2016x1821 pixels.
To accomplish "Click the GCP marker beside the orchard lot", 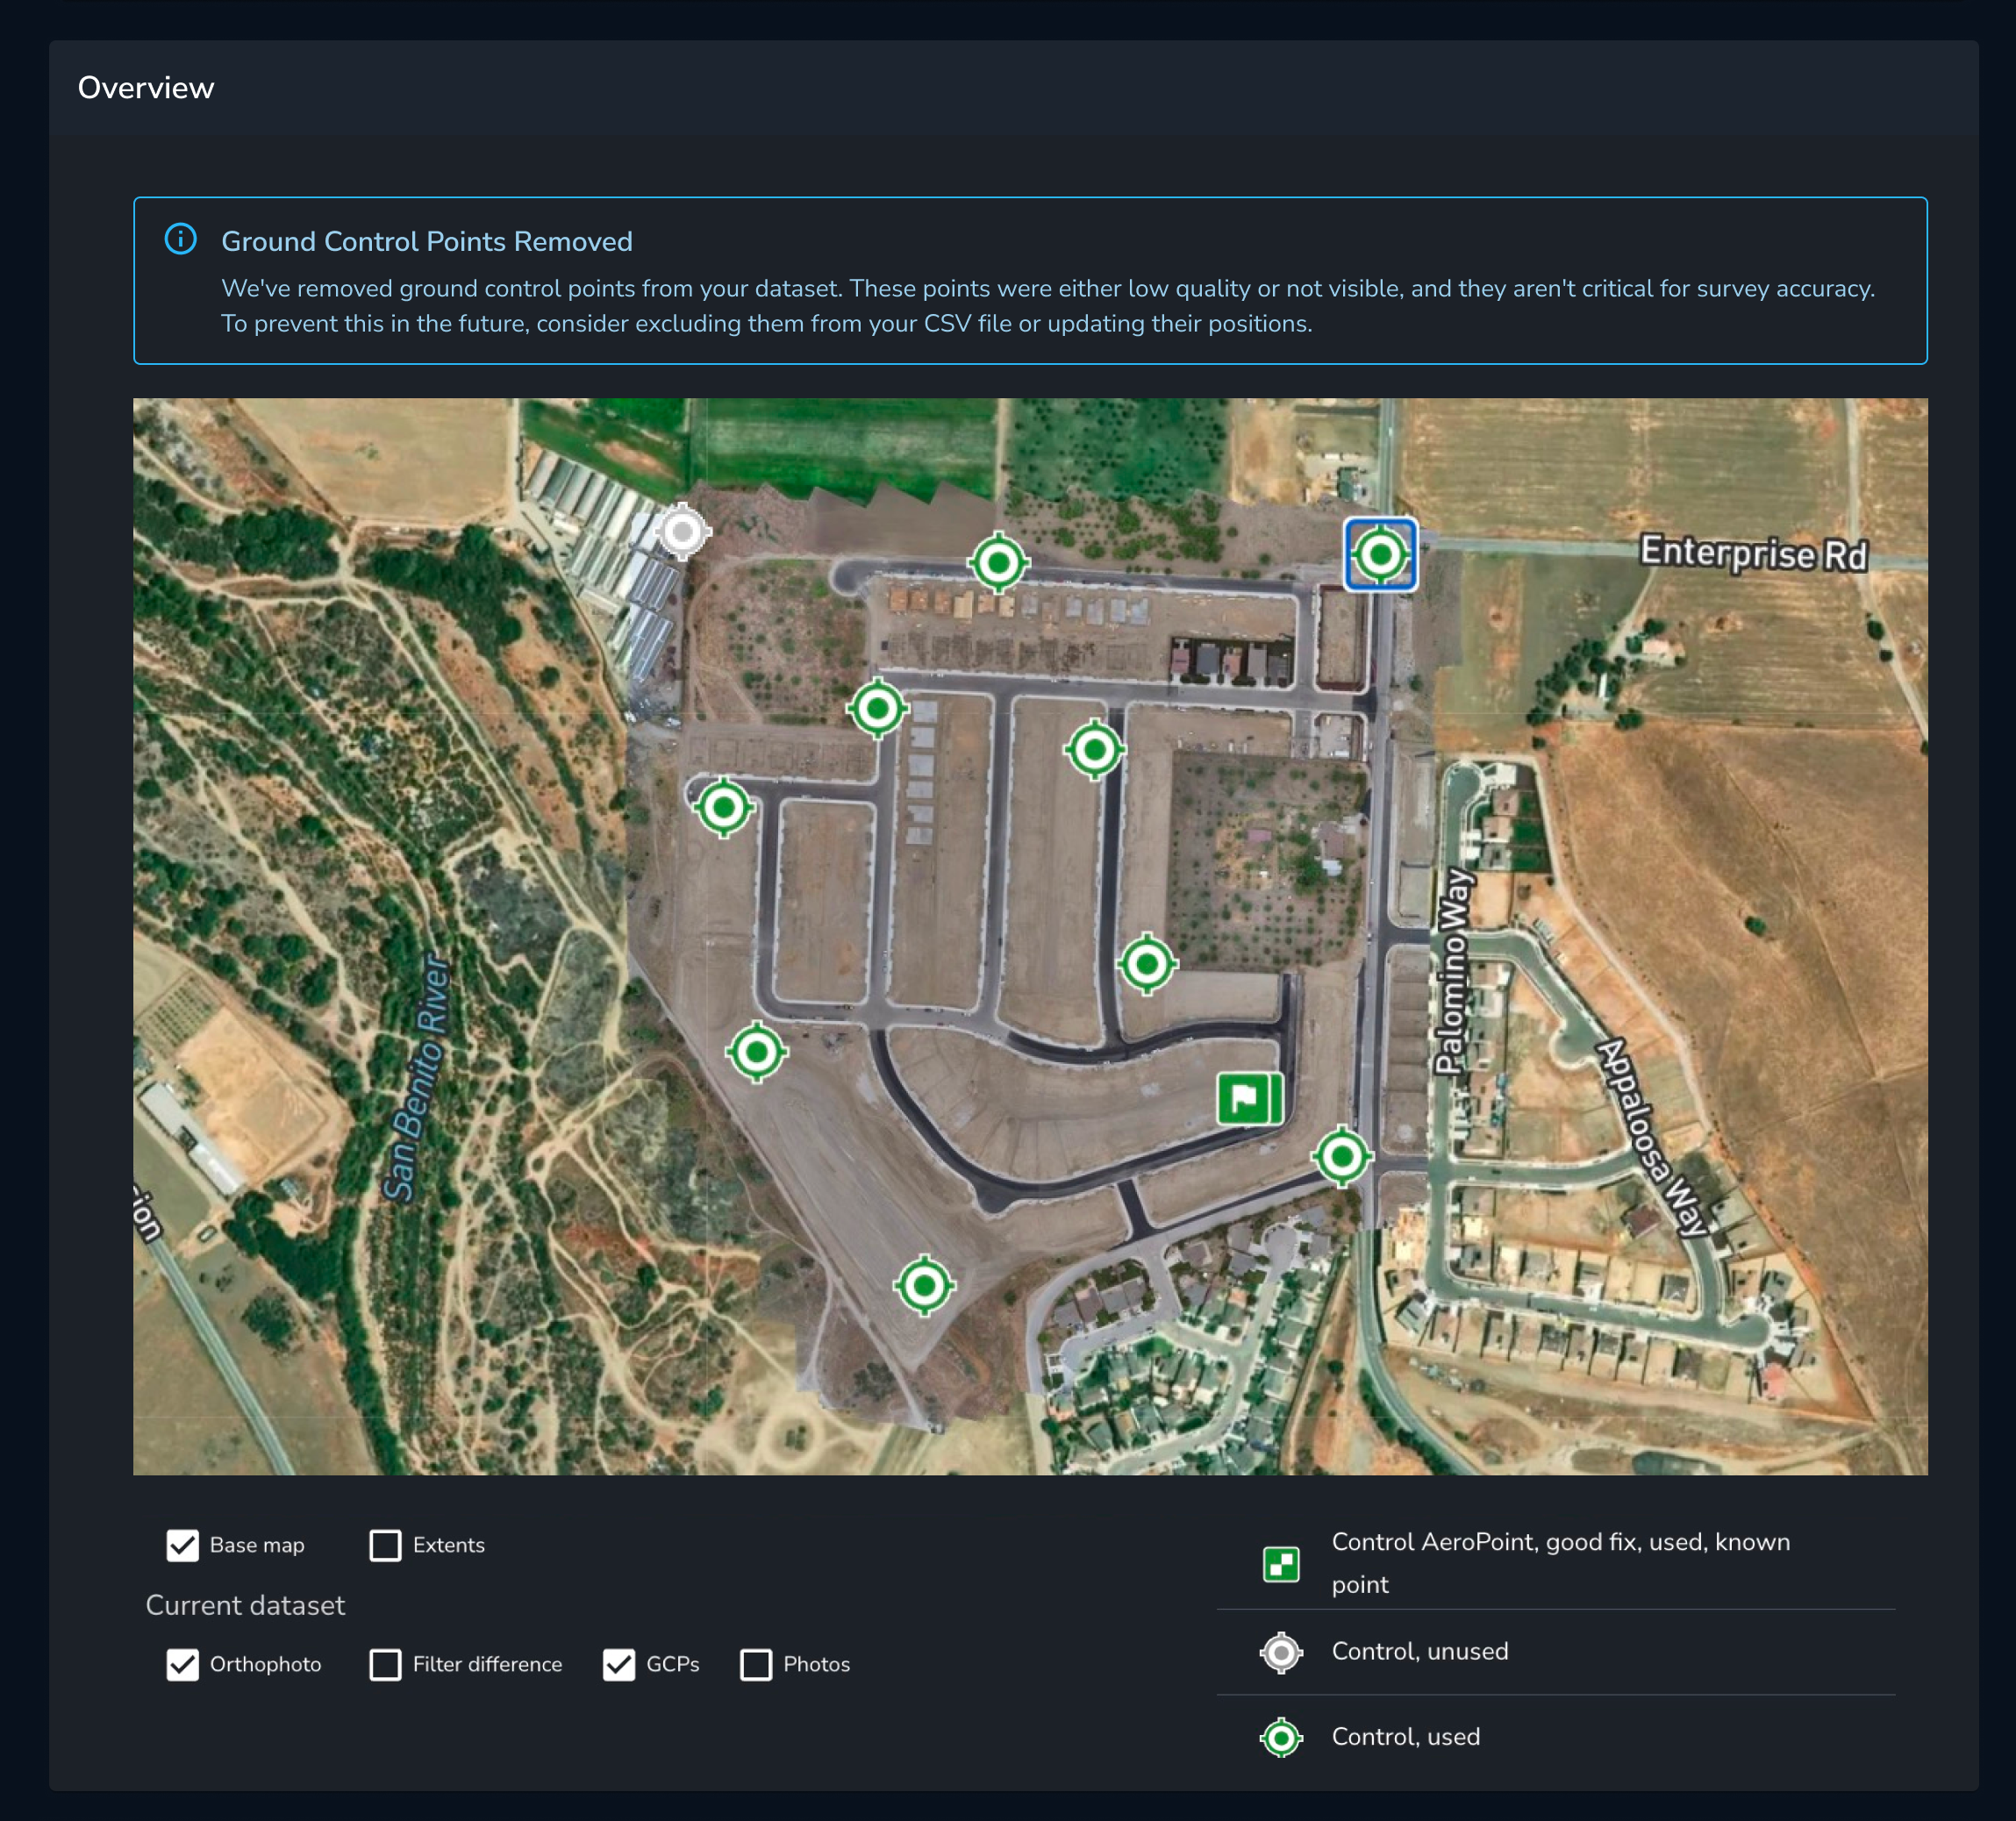I will pos(1147,964).
